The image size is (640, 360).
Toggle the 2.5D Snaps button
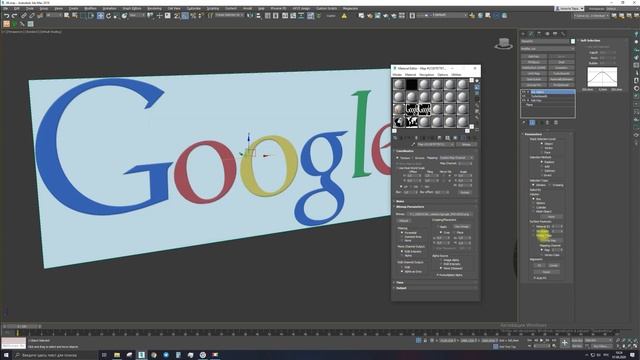coord(177,16)
